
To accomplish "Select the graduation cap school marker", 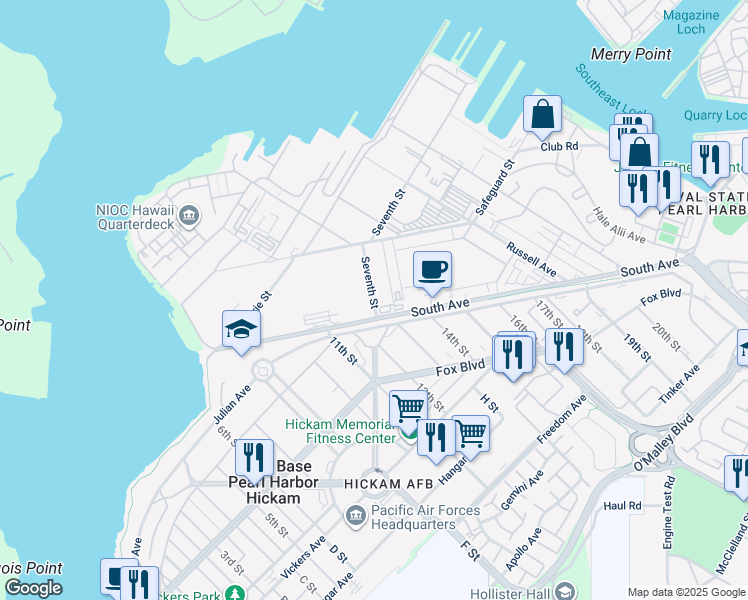I will (x=241, y=330).
